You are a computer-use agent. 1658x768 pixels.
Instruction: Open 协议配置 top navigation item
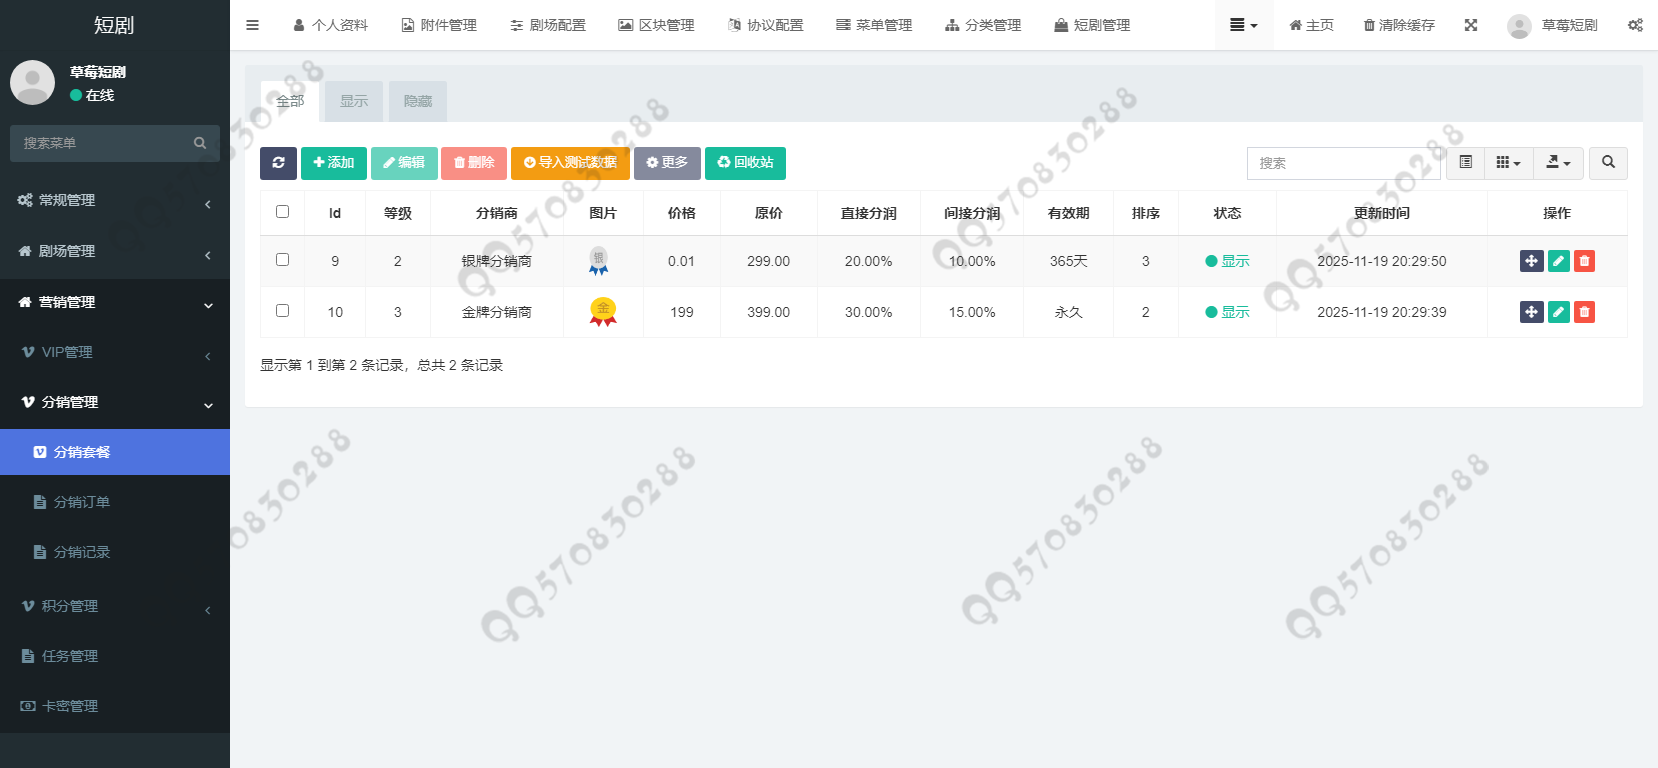766,25
